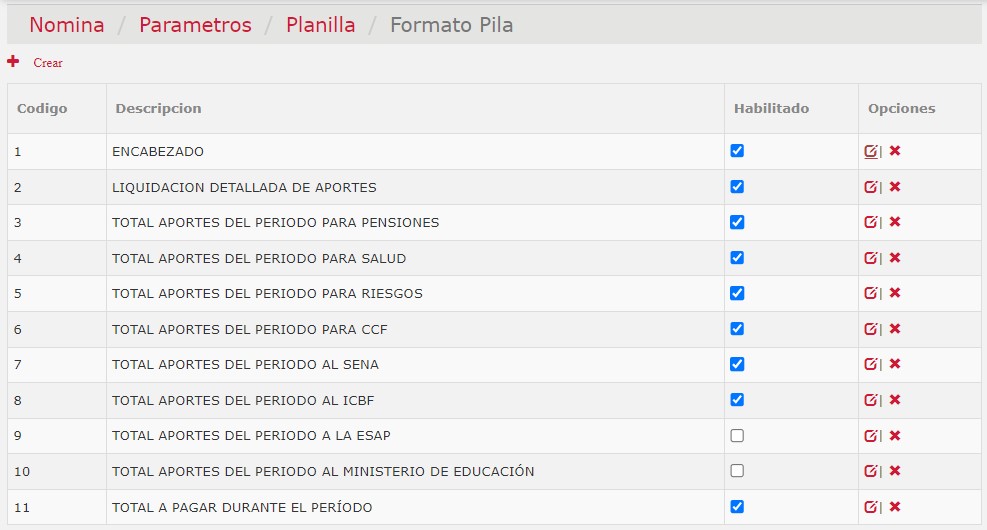Click the red plus Crear icon
Viewport: 987px width, 530px height.
(x=13, y=62)
